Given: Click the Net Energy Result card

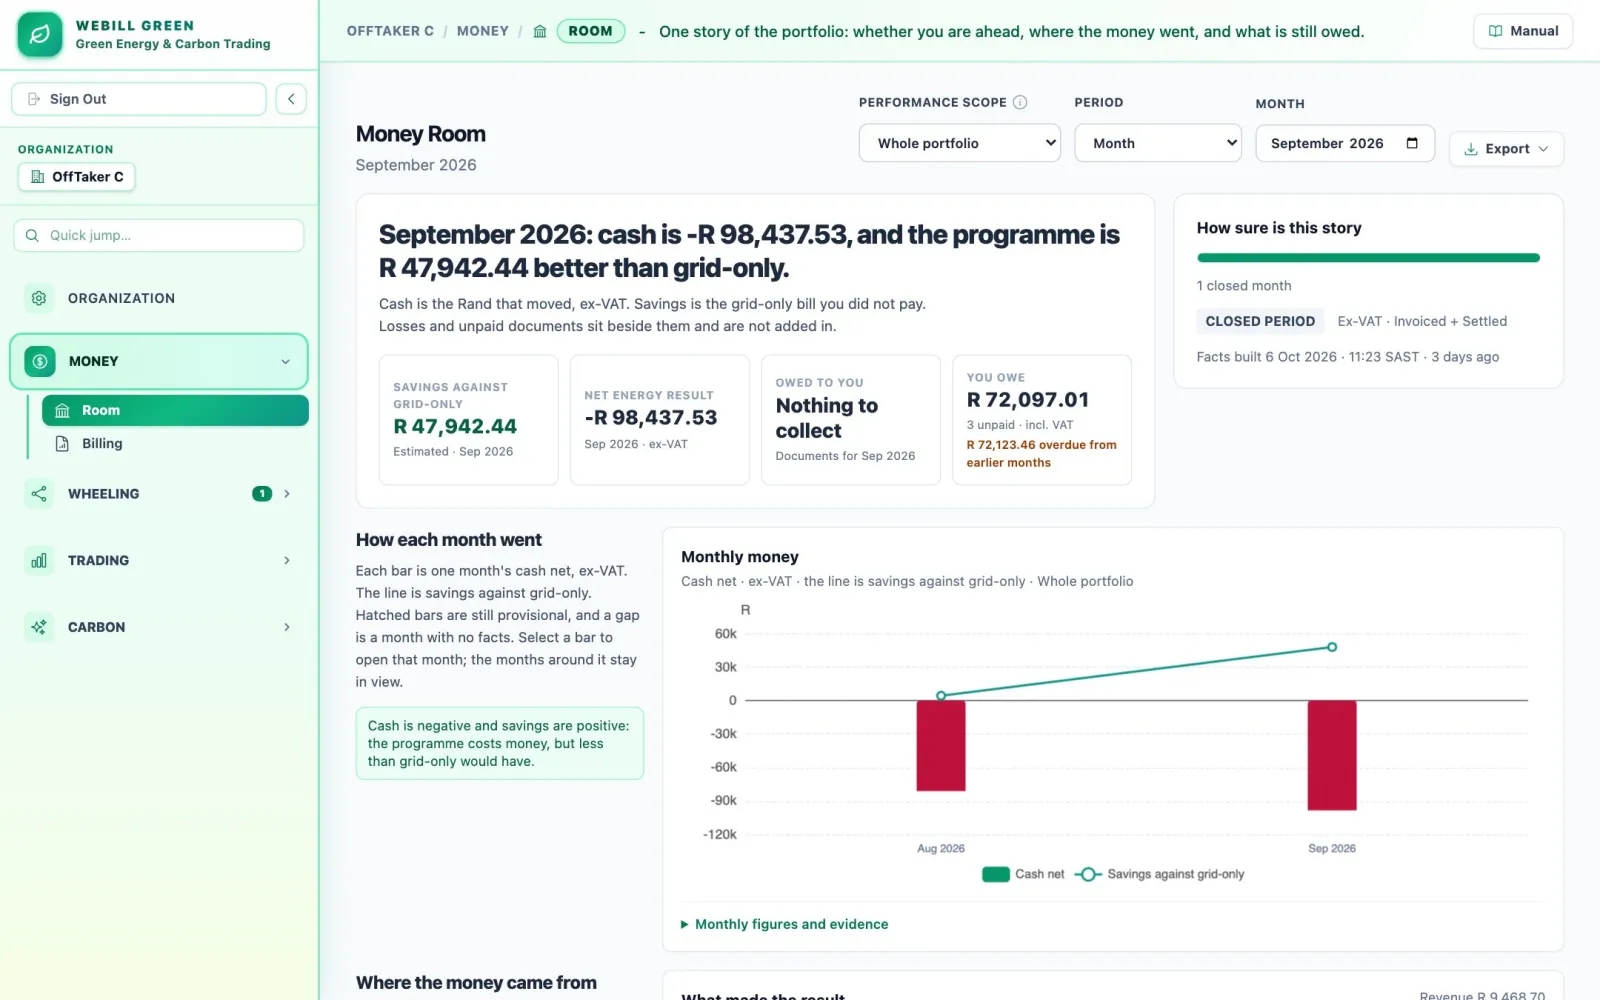Looking at the screenshot, I should (x=660, y=420).
